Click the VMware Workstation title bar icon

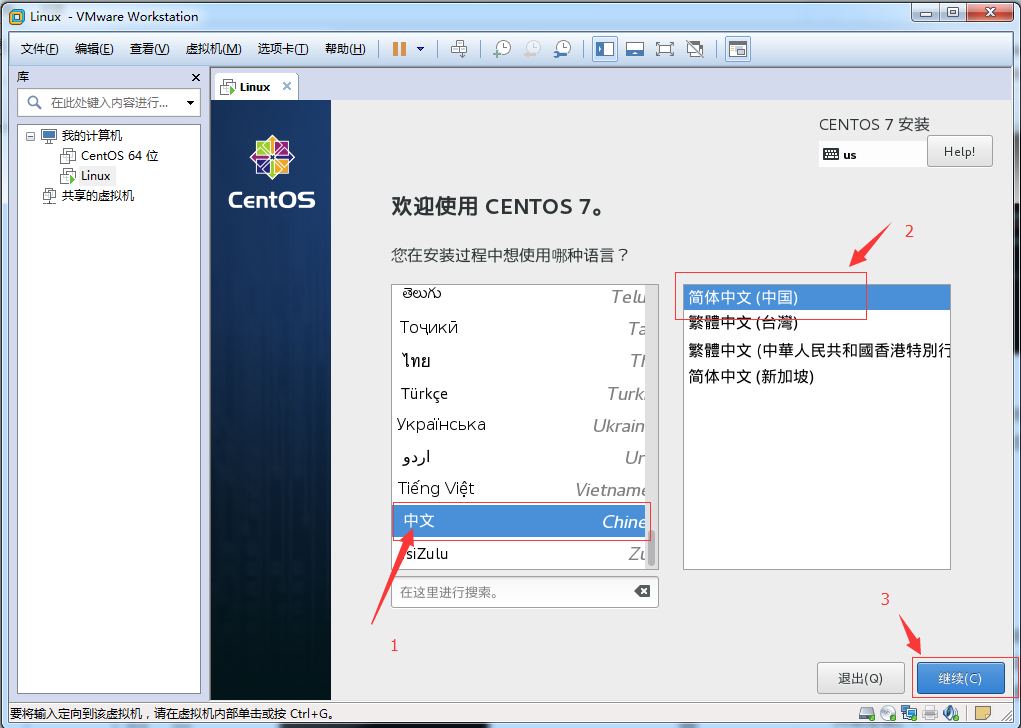[x=17, y=16]
